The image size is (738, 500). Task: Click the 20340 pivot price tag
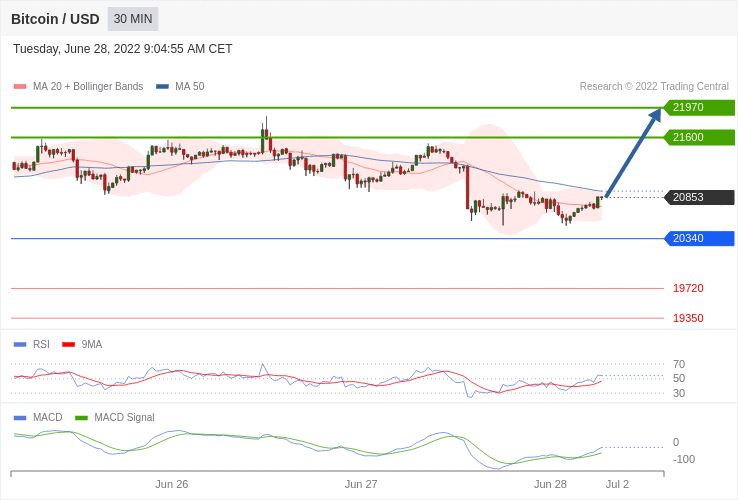coord(699,238)
